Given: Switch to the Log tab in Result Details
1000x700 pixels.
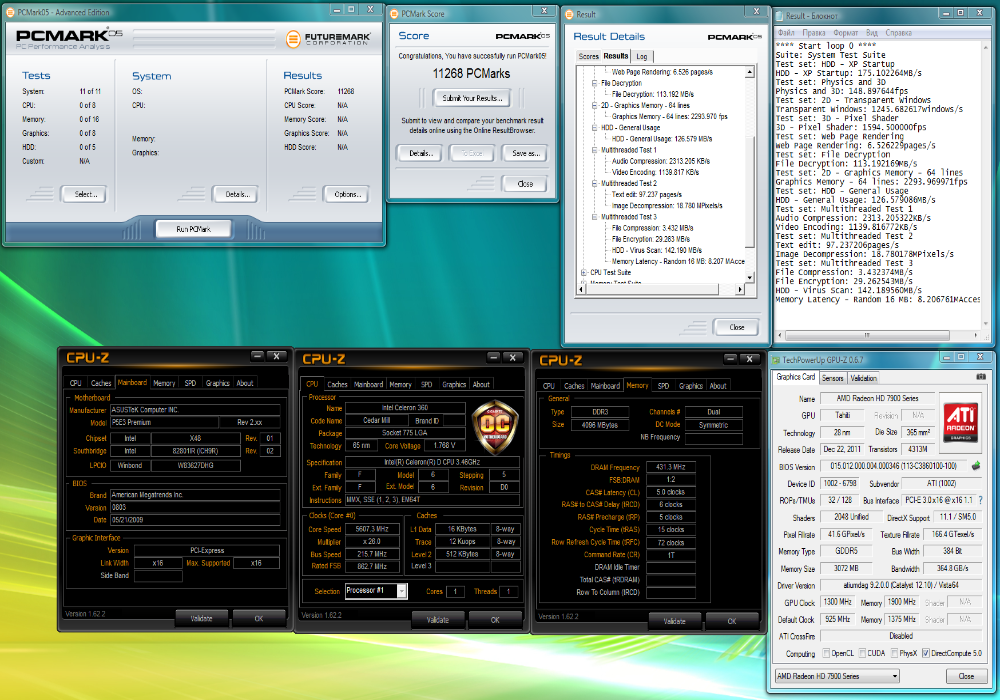Looking at the screenshot, I should pyautogui.click(x=642, y=56).
